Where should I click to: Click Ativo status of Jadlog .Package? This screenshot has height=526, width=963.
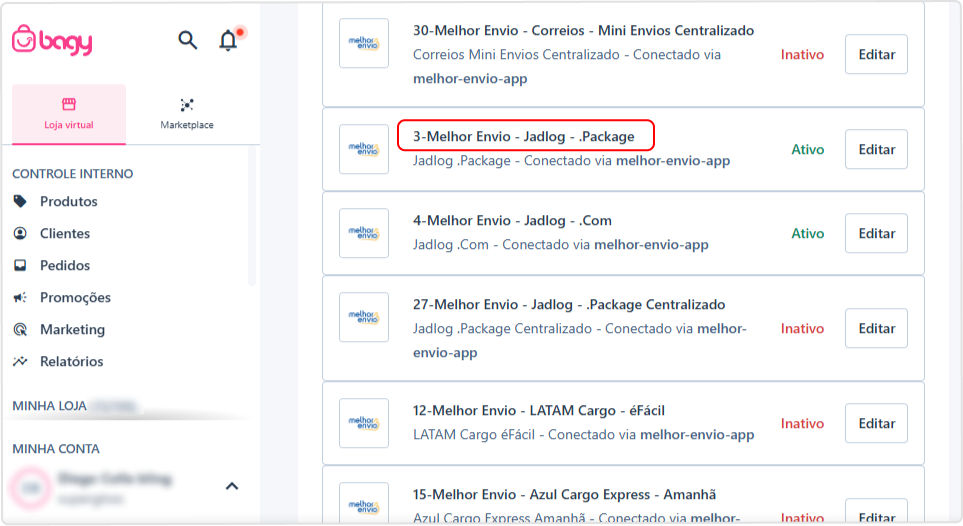808,149
